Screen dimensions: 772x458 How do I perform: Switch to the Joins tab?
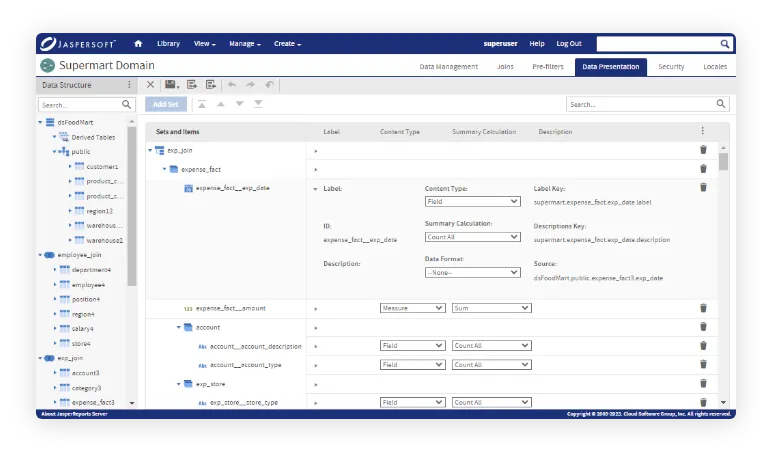click(x=505, y=66)
